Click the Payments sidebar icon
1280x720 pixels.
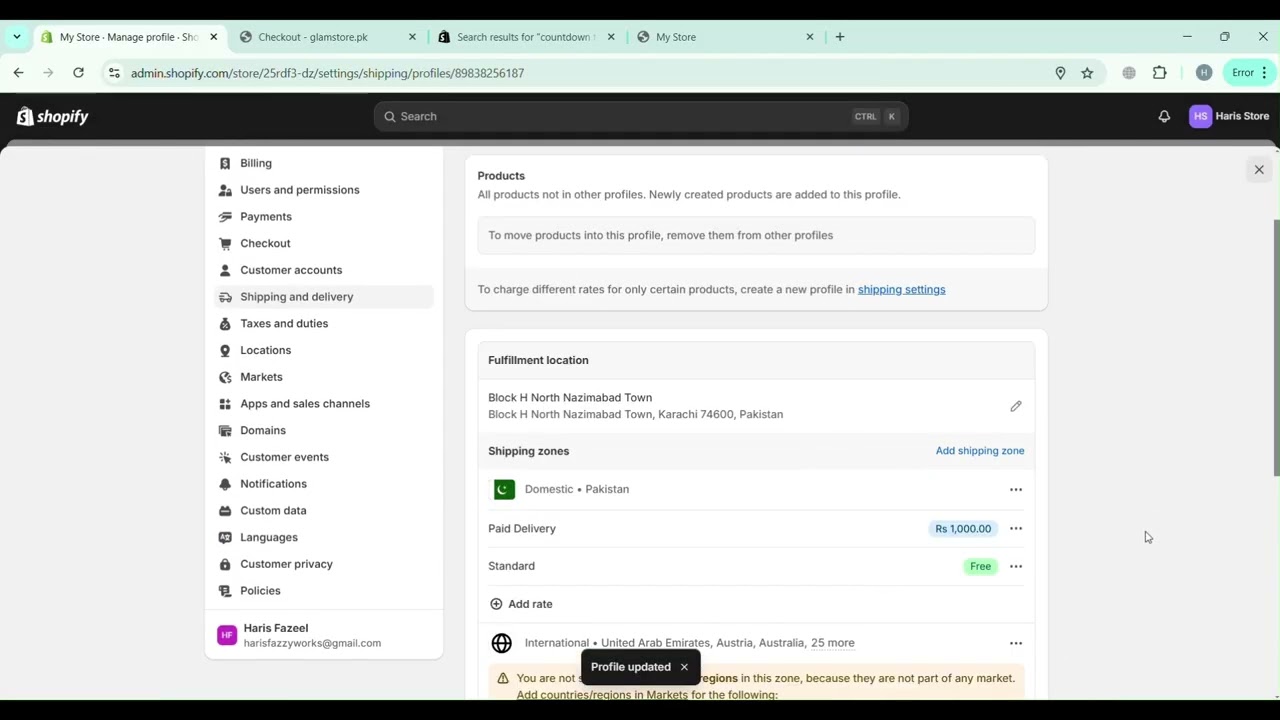pyautogui.click(x=225, y=216)
